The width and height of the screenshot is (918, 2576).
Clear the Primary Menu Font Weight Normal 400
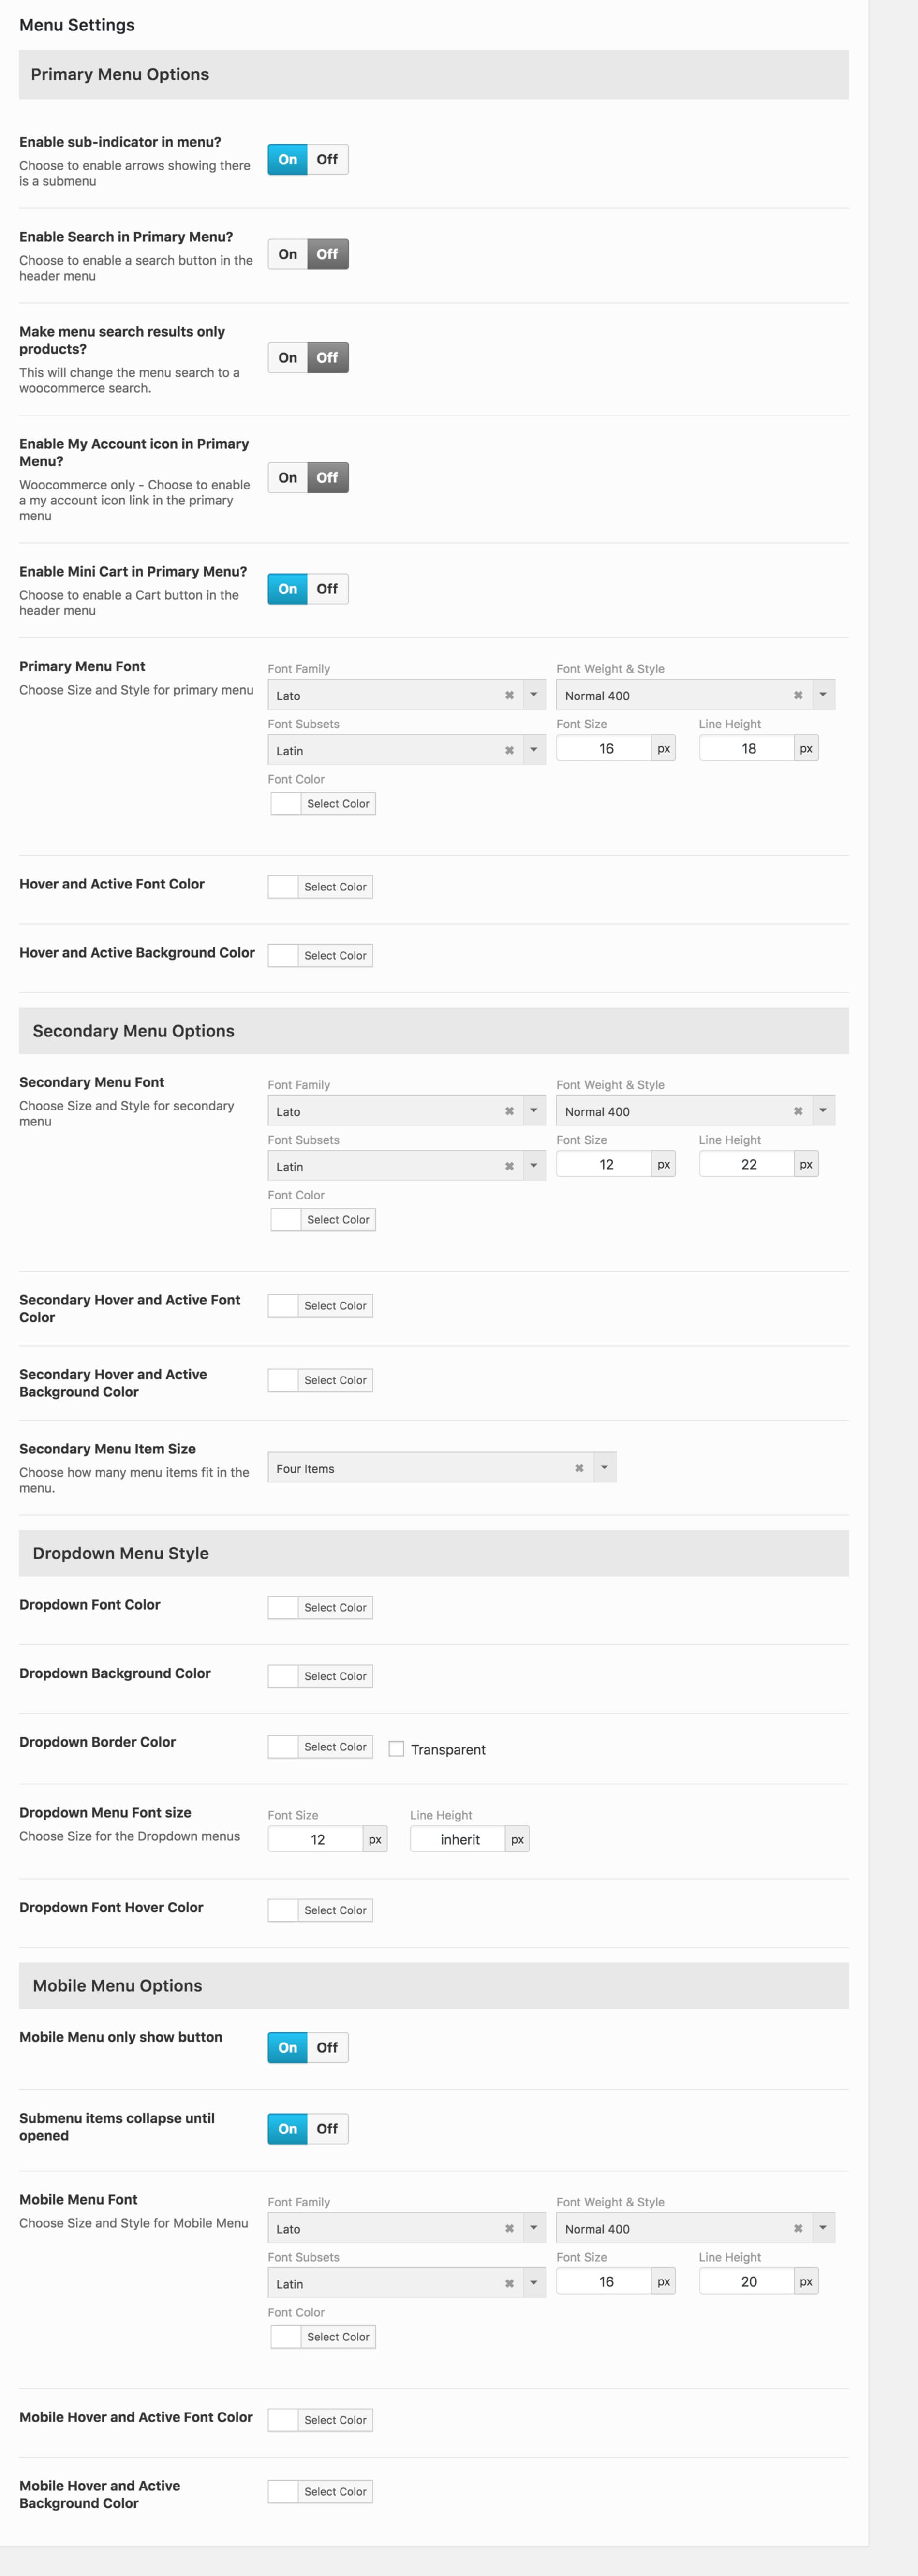tap(798, 695)
